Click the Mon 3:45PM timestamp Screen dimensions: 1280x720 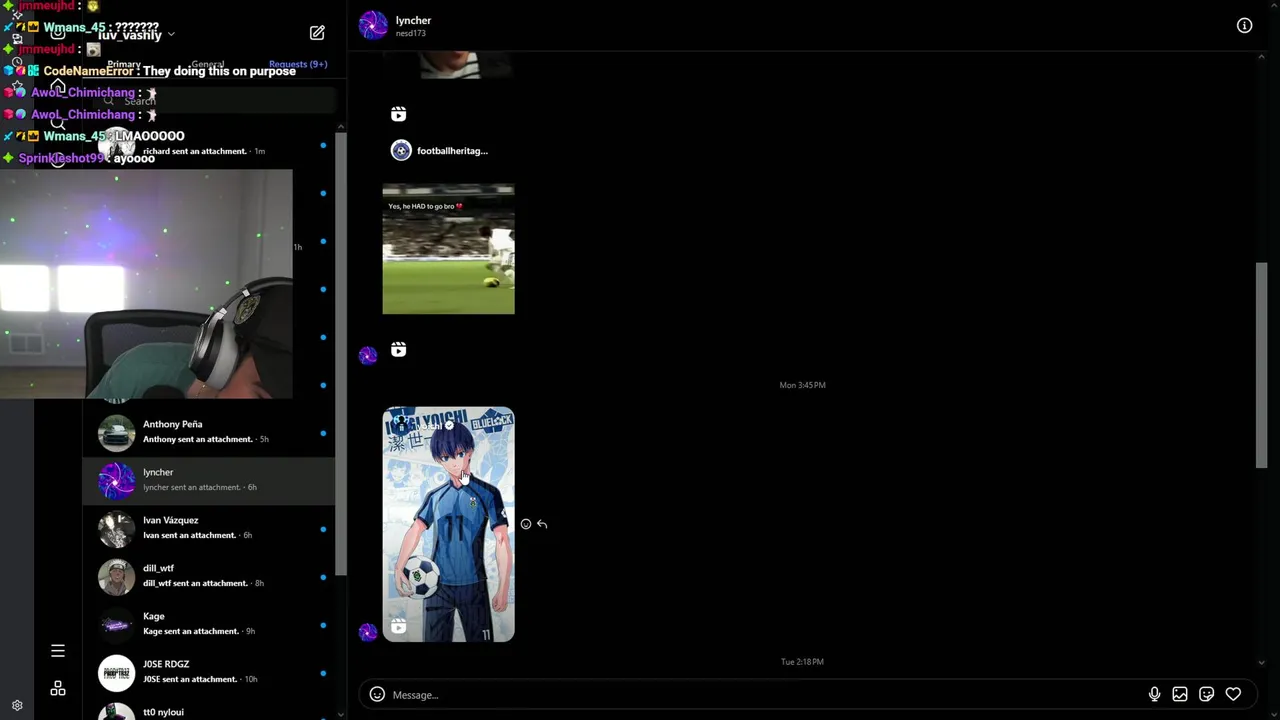802,385
